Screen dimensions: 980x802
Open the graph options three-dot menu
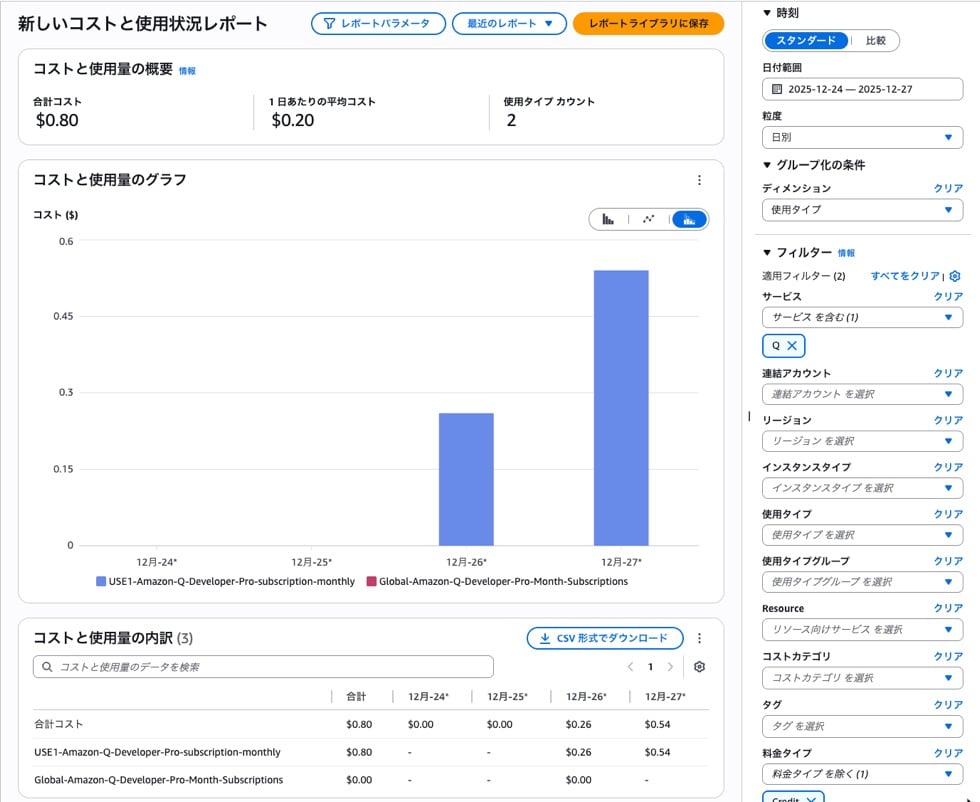pyautogui.click(x=700, y=180)
